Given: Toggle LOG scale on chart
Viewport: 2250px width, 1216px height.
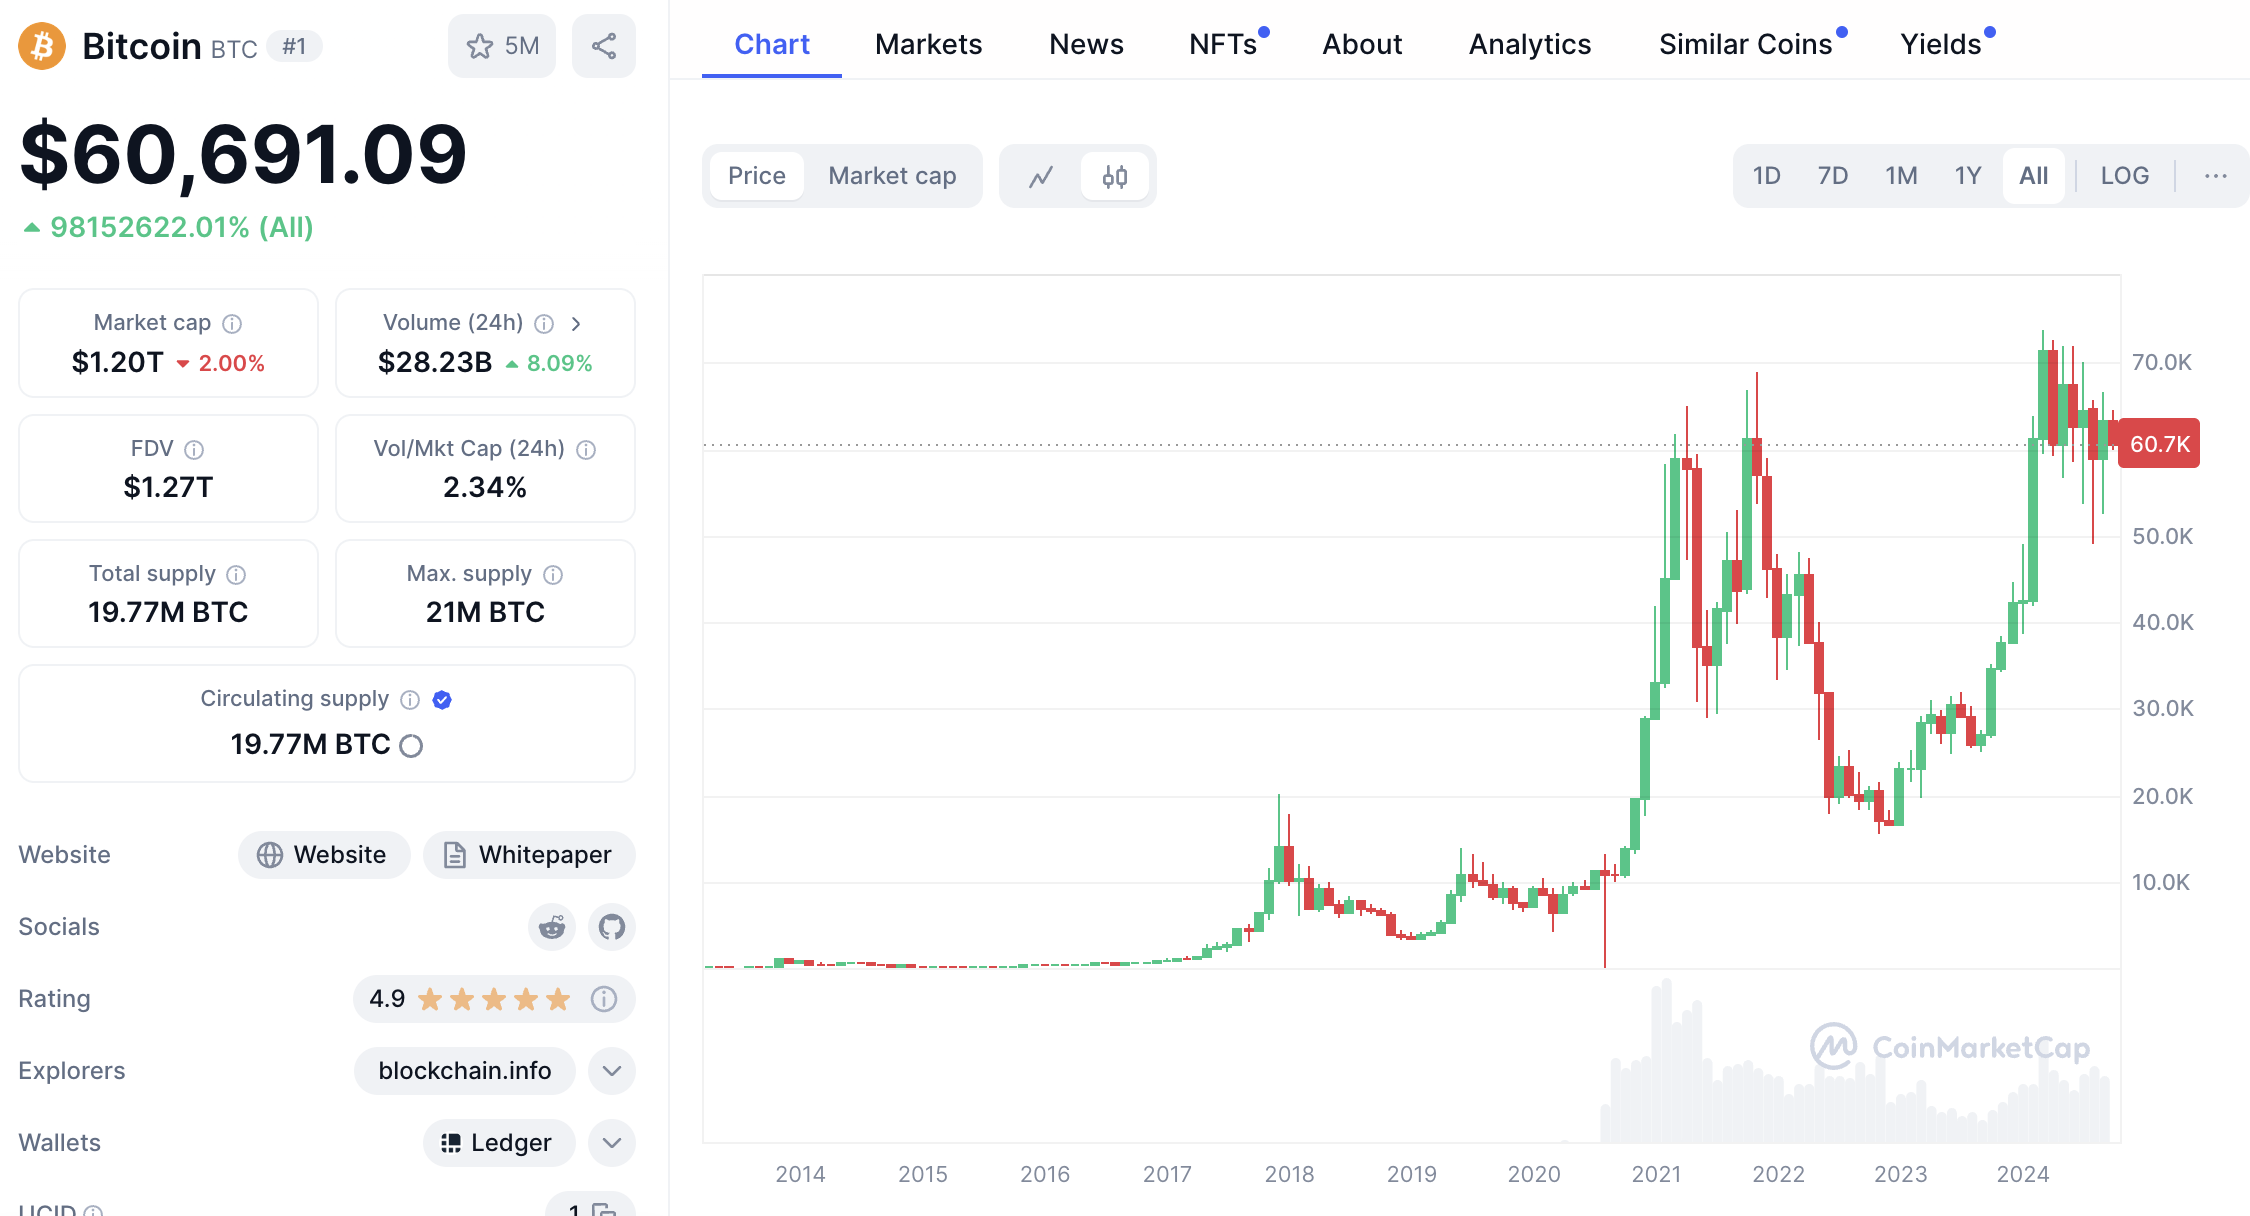Looking at the screenshot, I should [x=2125, y=176].
